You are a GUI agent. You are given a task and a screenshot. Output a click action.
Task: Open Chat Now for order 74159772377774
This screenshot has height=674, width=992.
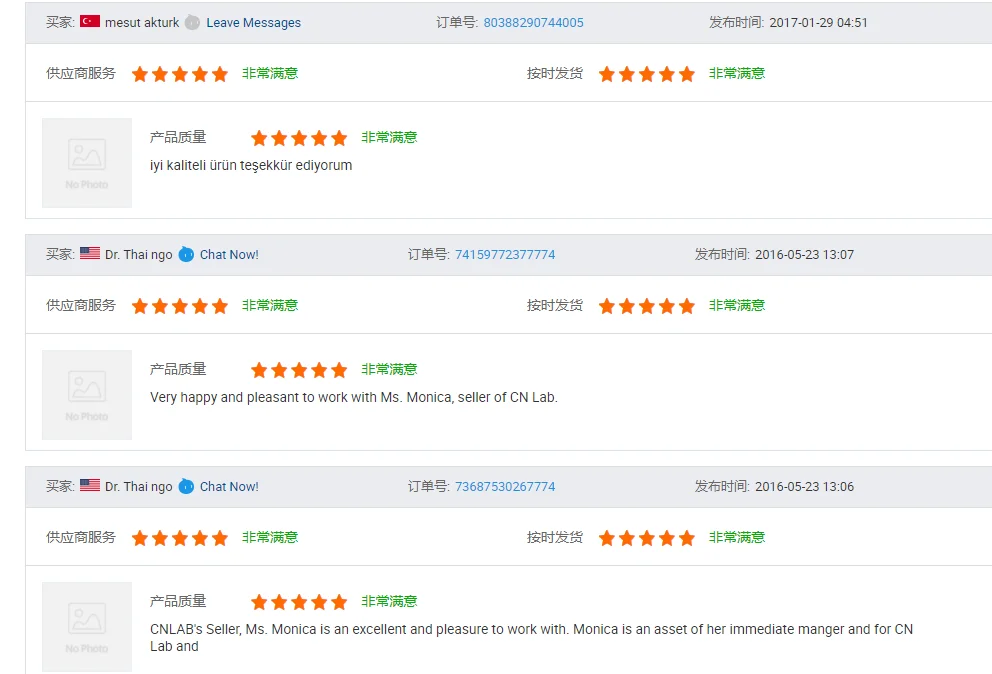pos(229,254)
